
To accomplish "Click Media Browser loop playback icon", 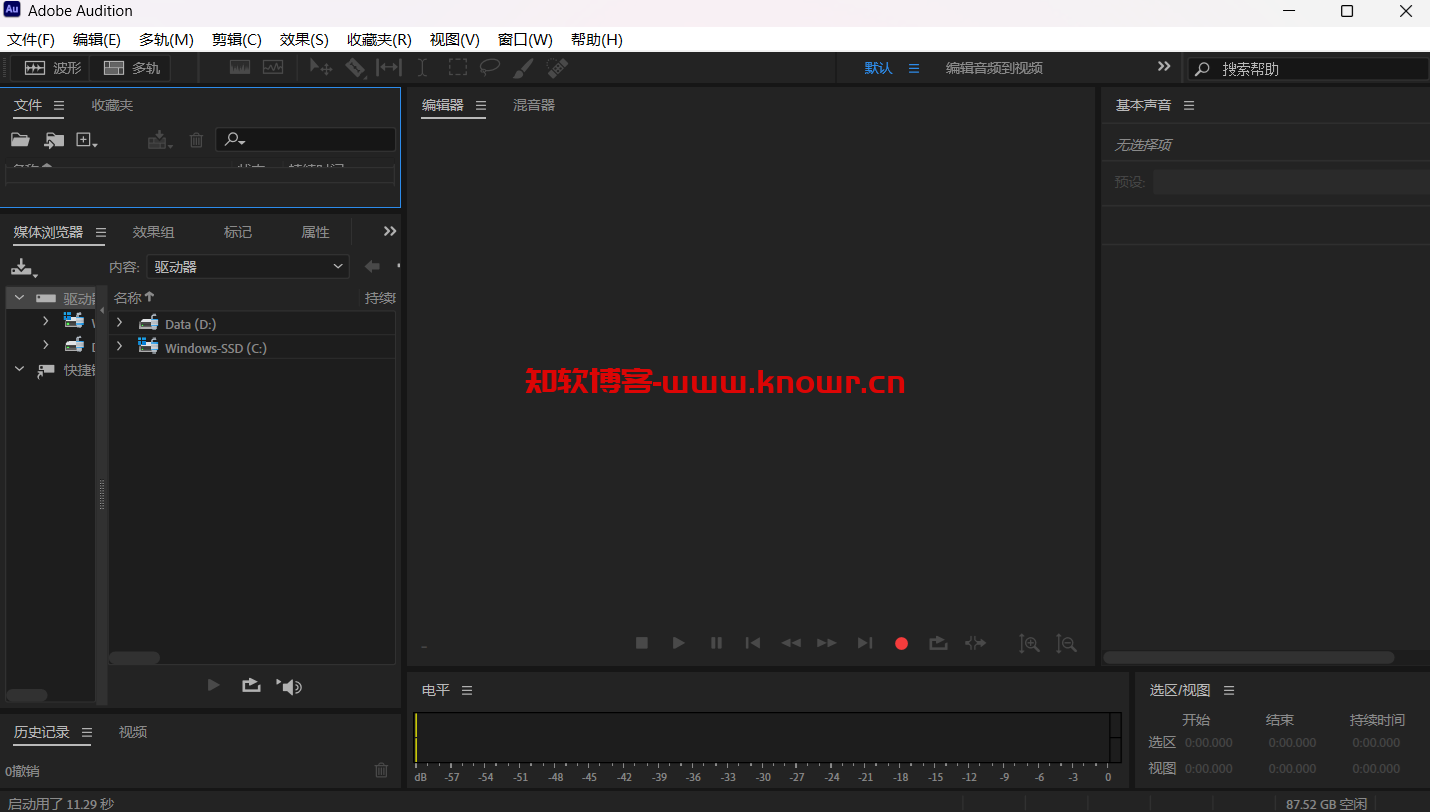I will click(x=251, y=685).
